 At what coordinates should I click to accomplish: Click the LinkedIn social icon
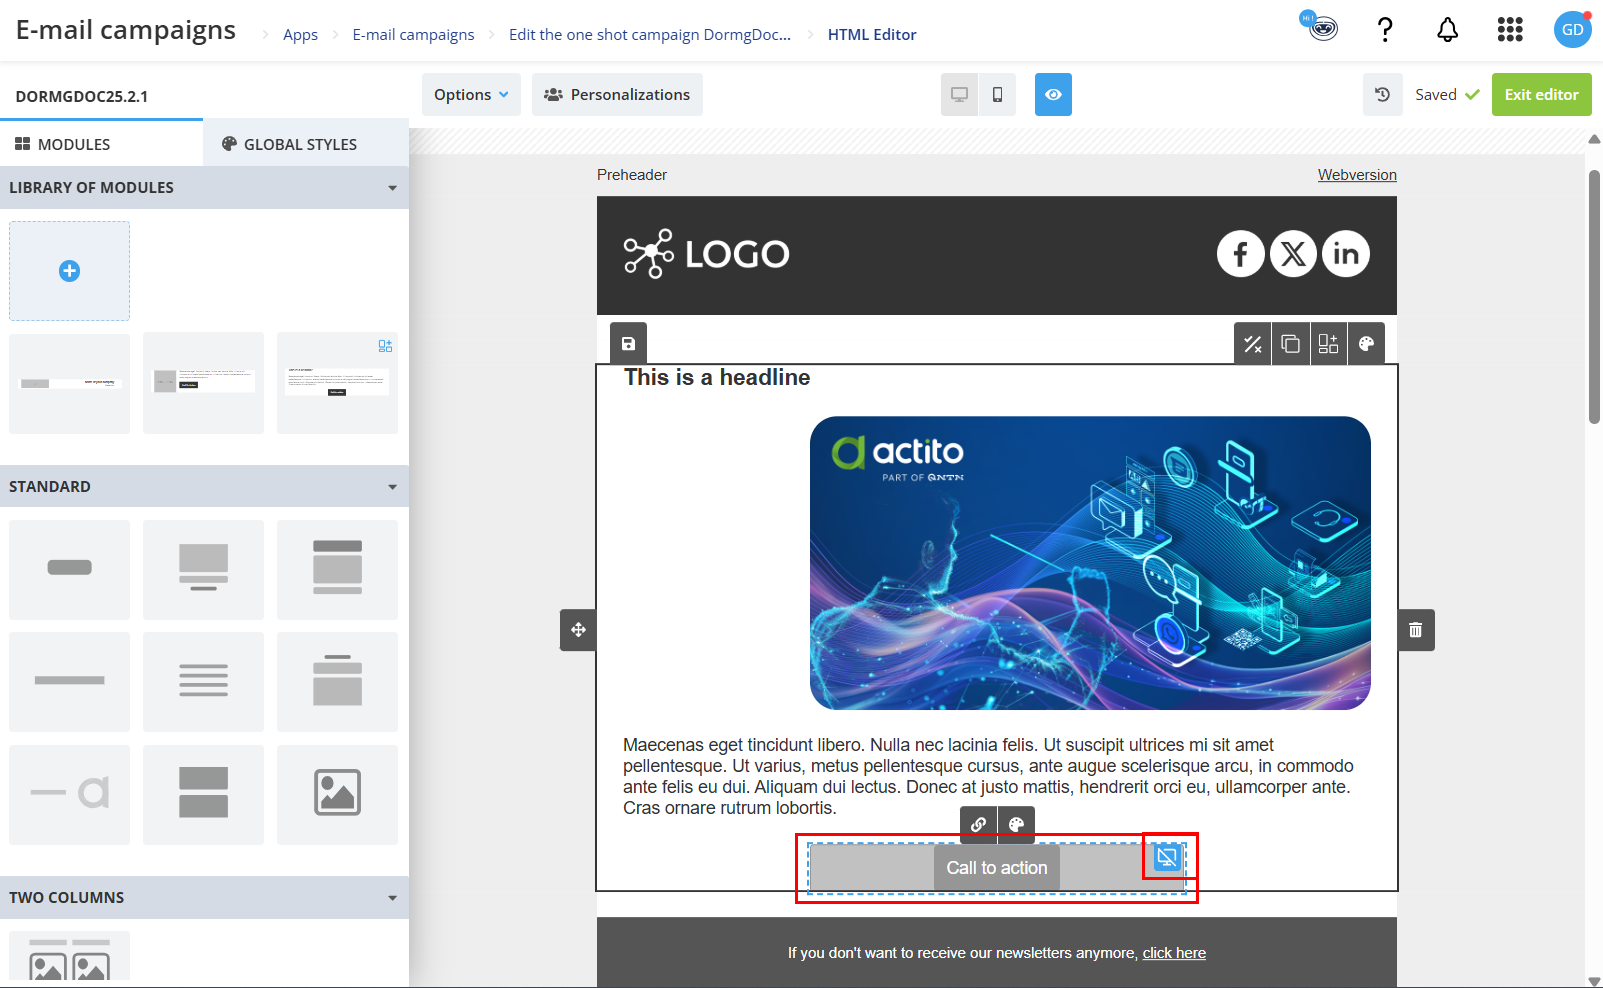point(1346,254)
